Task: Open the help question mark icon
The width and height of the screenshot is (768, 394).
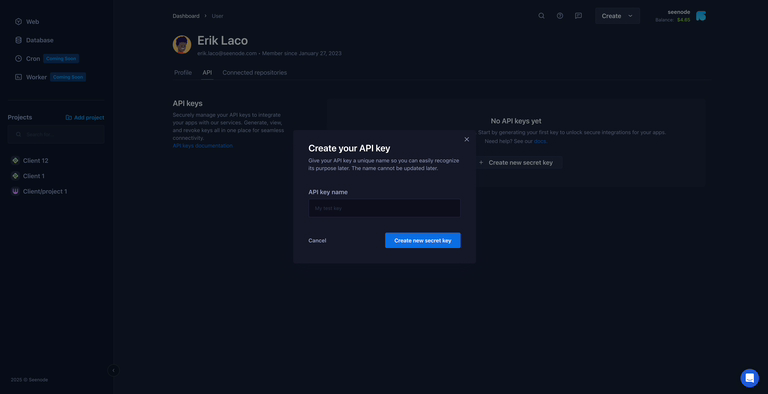Action: tap(560, 16)
